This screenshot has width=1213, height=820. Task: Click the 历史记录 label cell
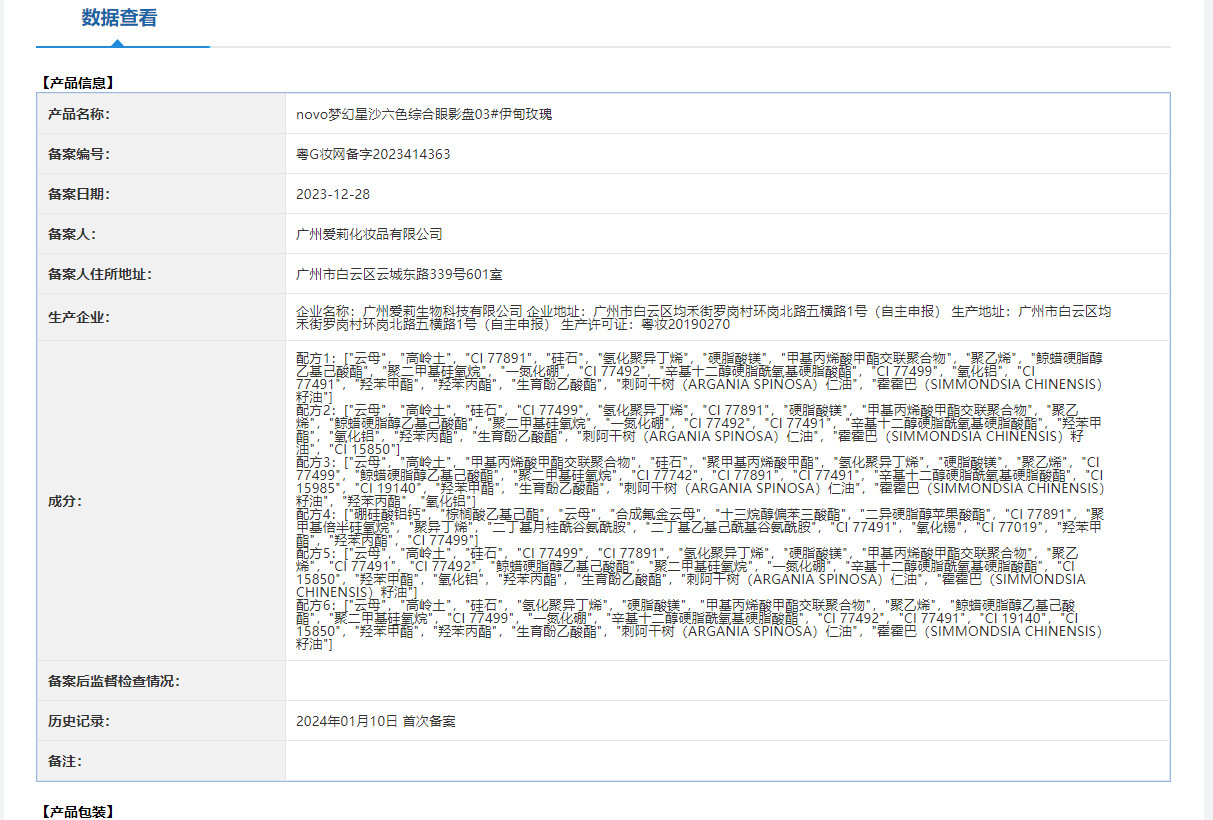(x=161, y=721)
